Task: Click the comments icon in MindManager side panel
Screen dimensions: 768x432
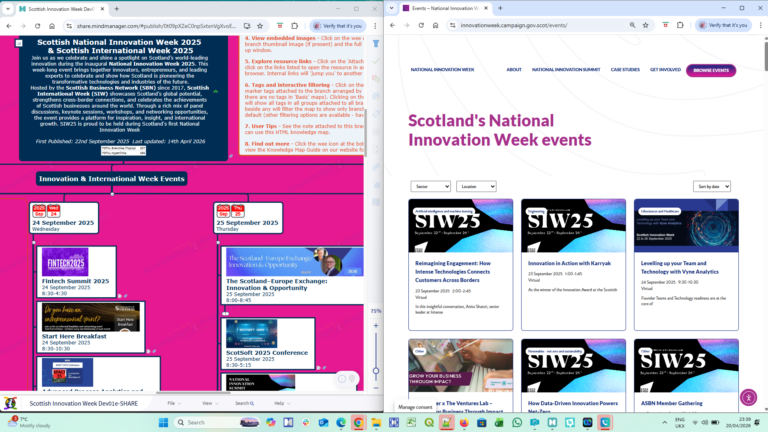Action: pos(376,96)
